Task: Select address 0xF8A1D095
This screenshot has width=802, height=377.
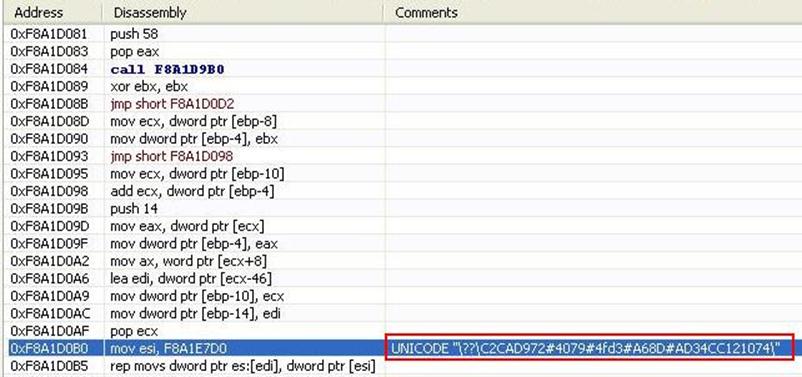Action: point(49,174)
